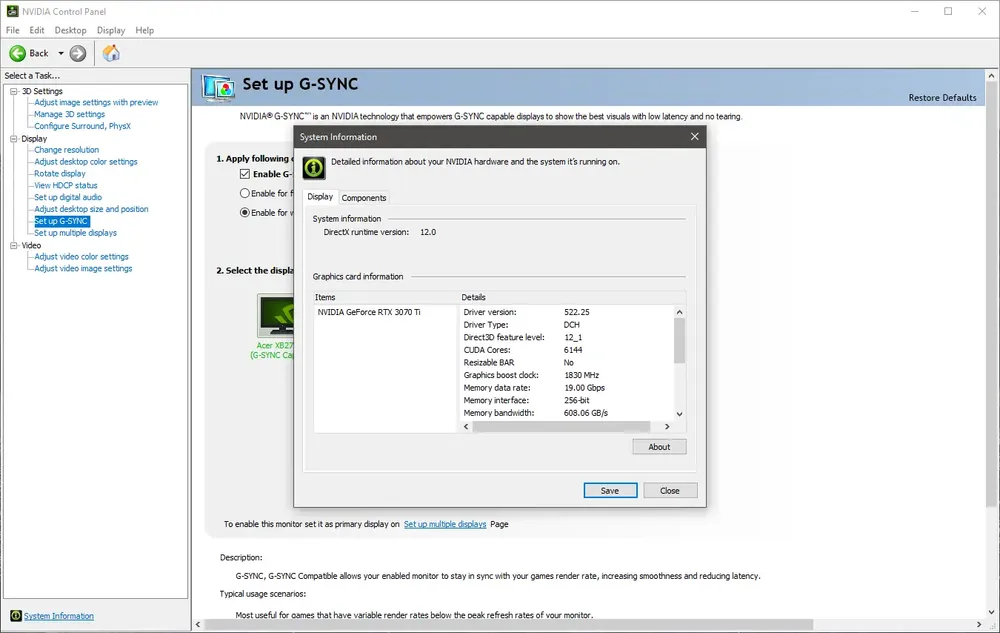Click the Resizable BAR row label
Image resolution: width=1000 pixels, height=633 pixels.
coord(489,363)
